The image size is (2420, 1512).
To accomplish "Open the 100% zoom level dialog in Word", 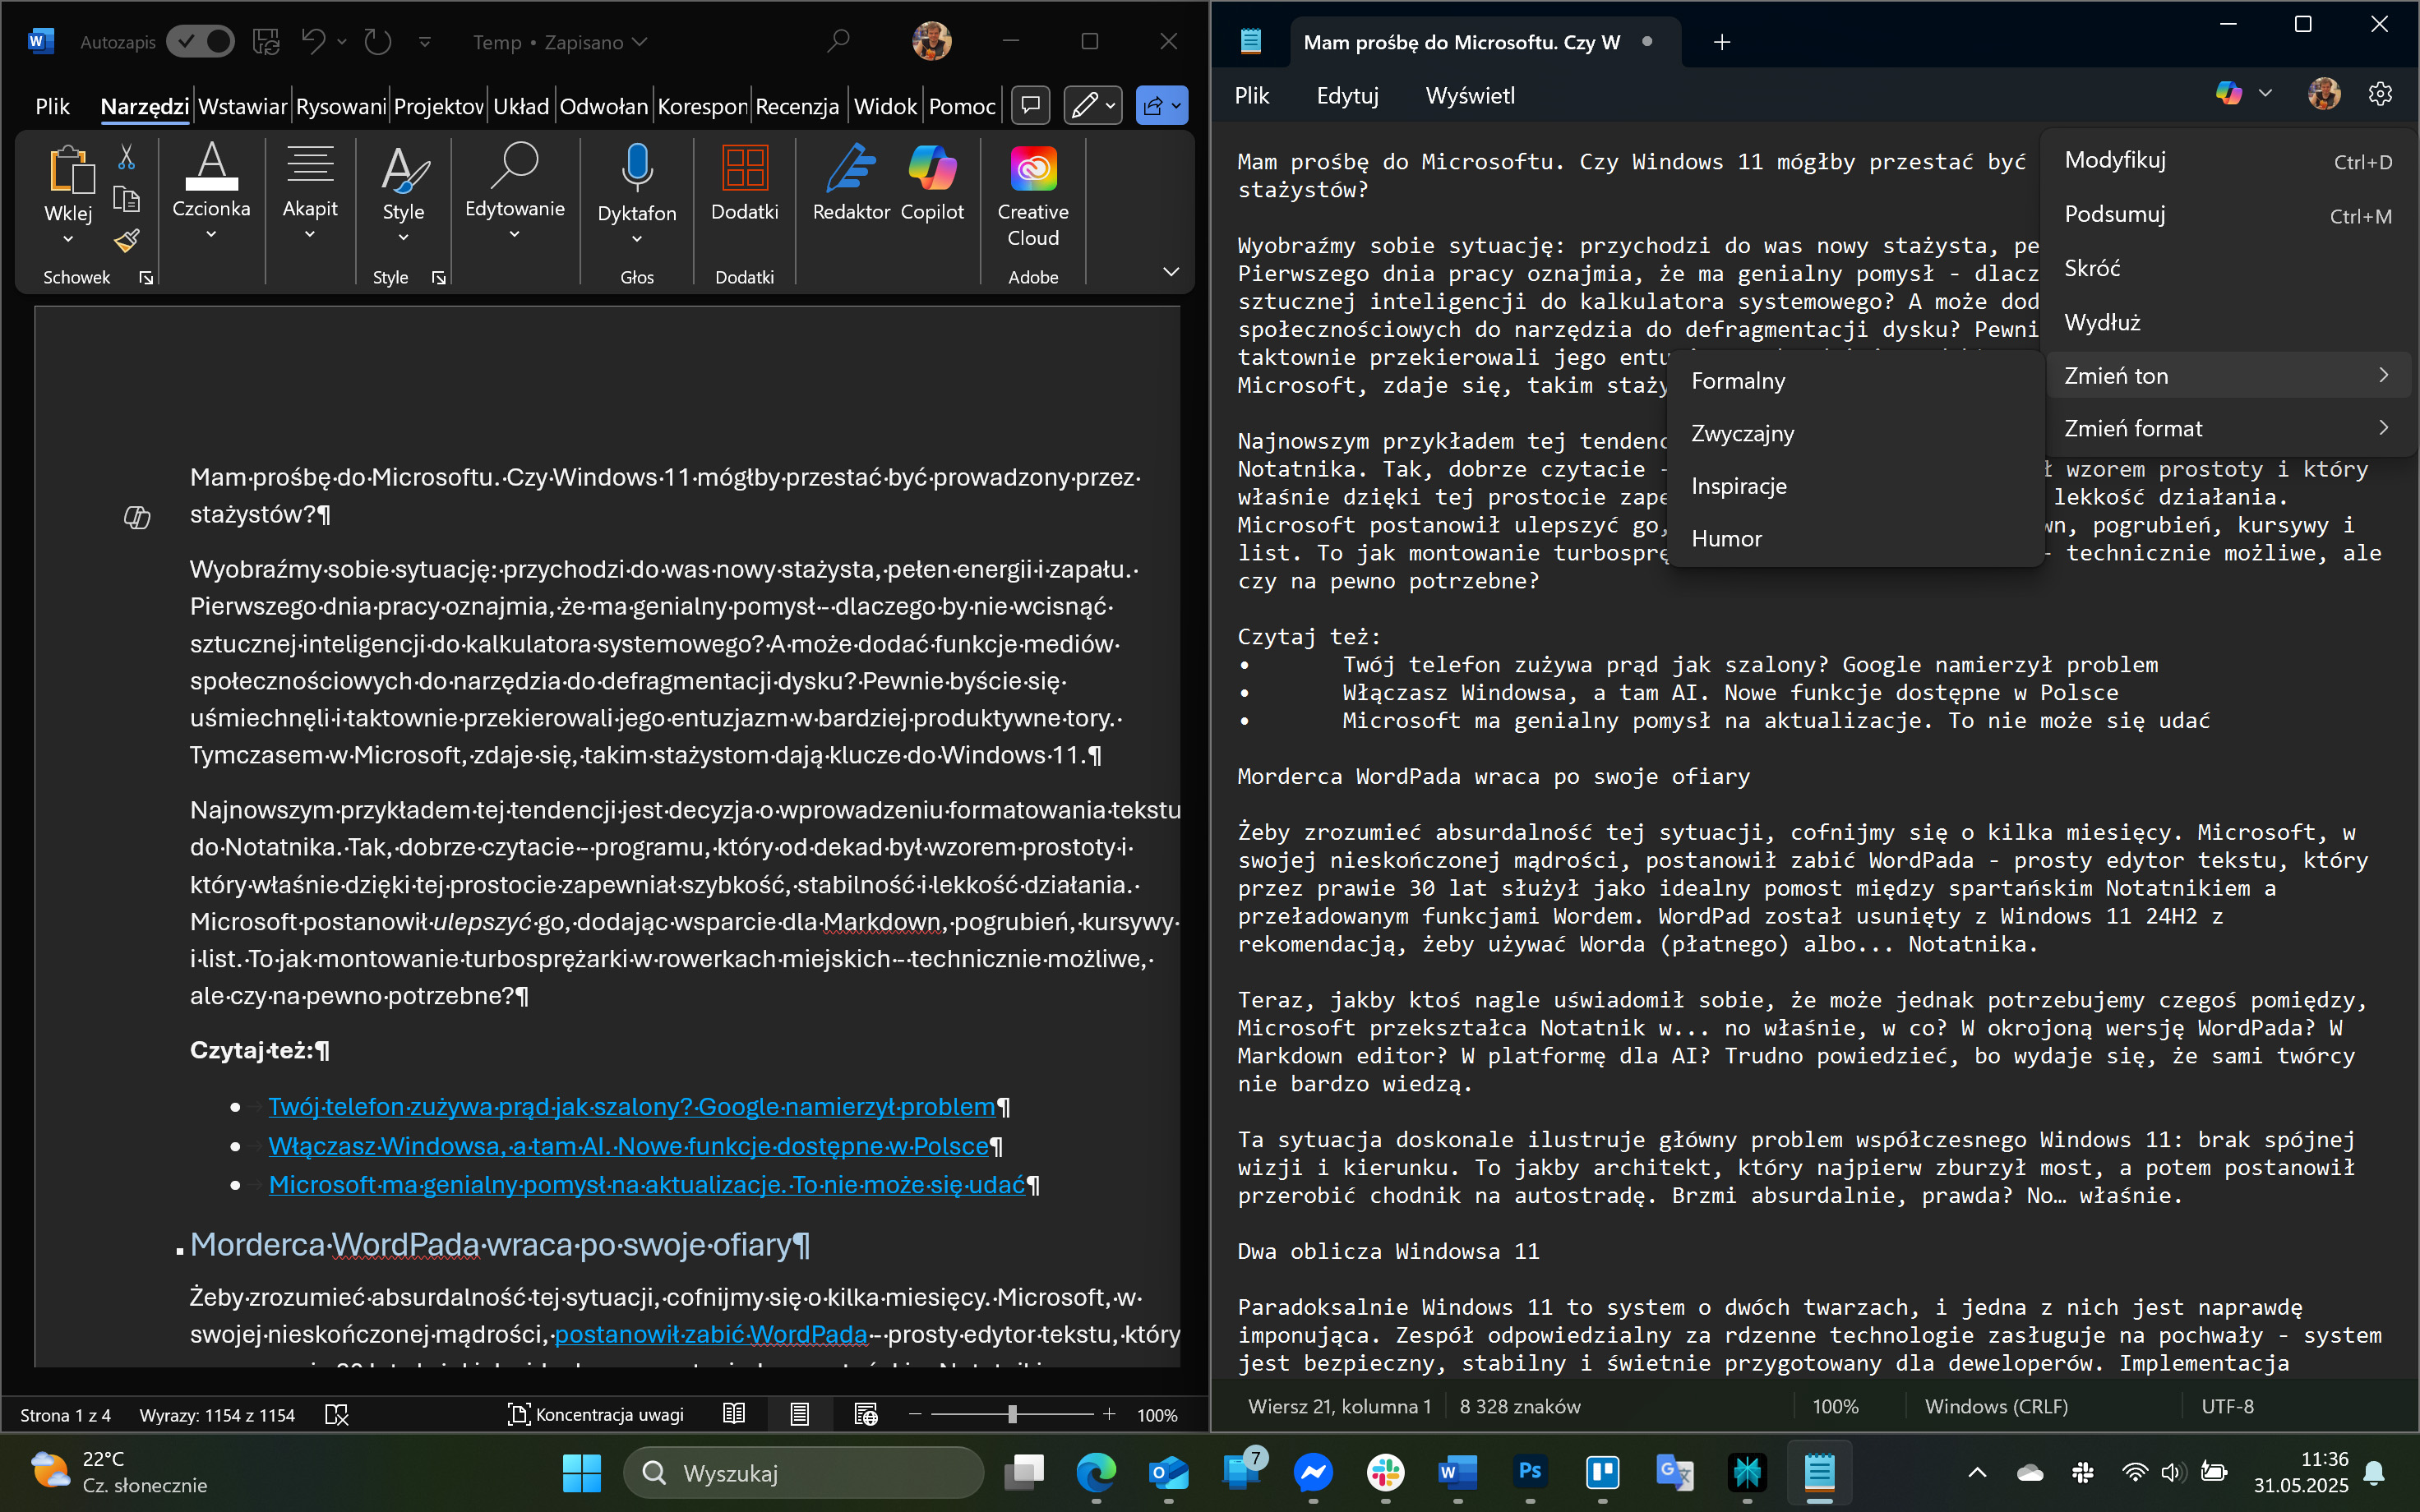I will 1157,1415.
